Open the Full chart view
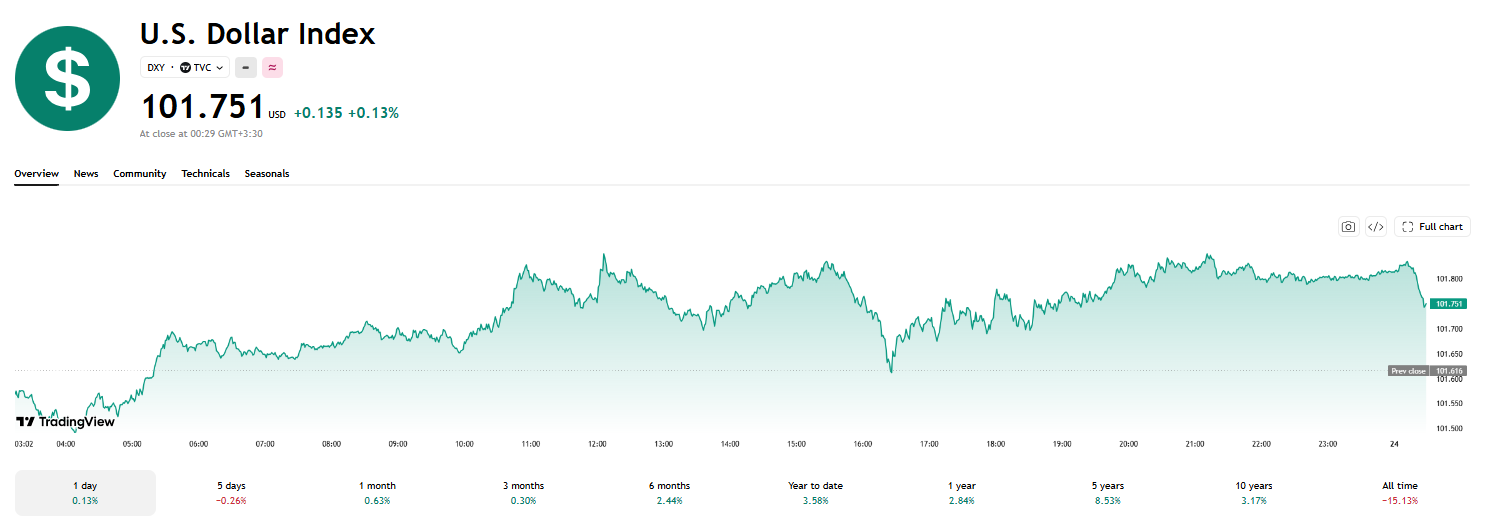 pos(1432,227)
